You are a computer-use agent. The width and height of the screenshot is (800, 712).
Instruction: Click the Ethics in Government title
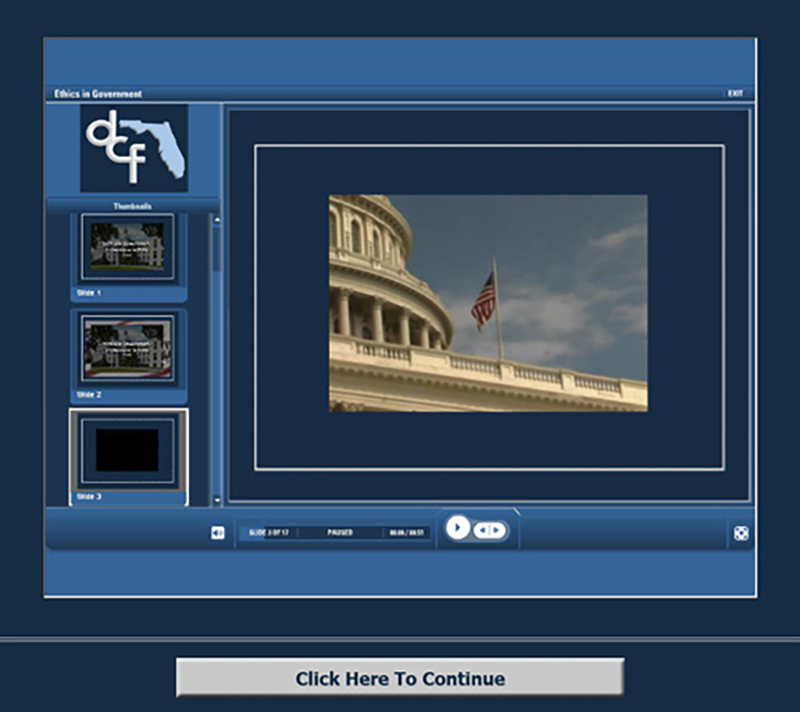click(x=98, y=94)
